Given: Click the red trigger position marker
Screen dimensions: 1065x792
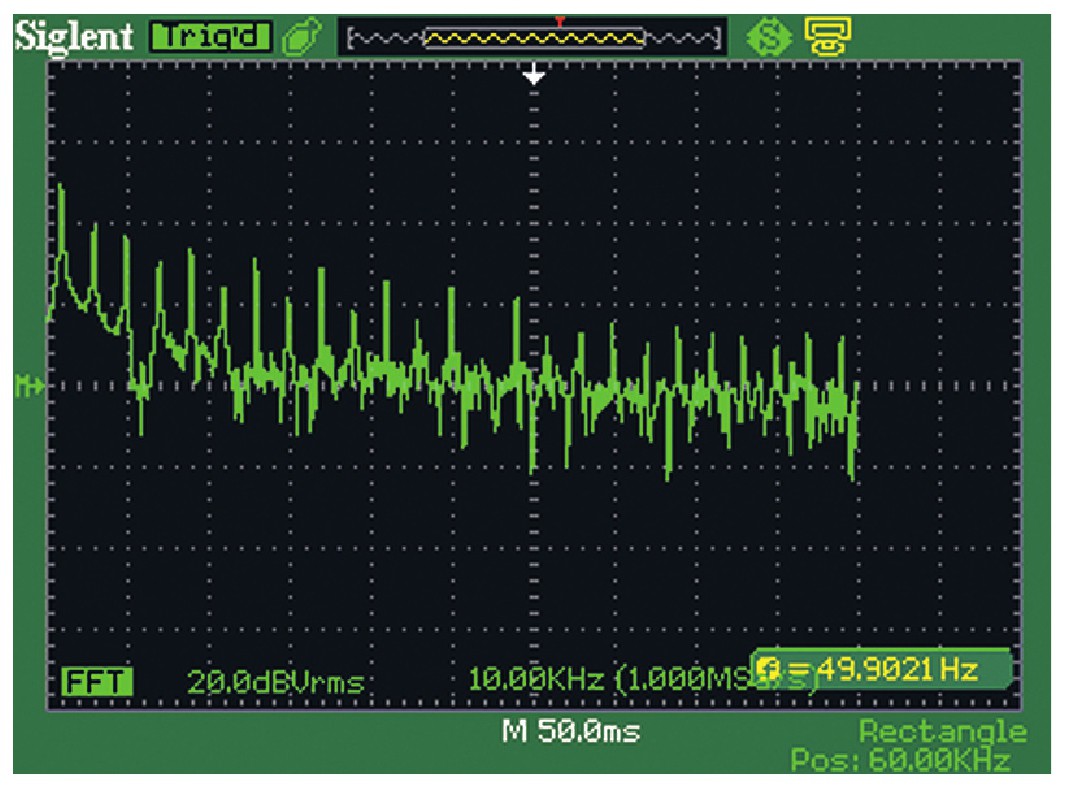Looking at the screenshot, I should click(560, 21).
